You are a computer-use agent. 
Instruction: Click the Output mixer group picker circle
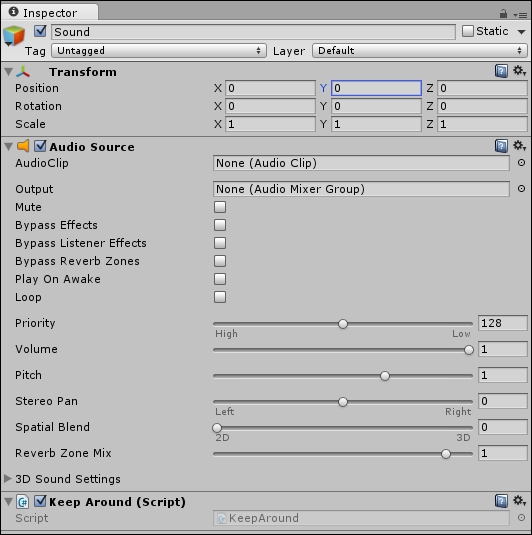(521, 189)
